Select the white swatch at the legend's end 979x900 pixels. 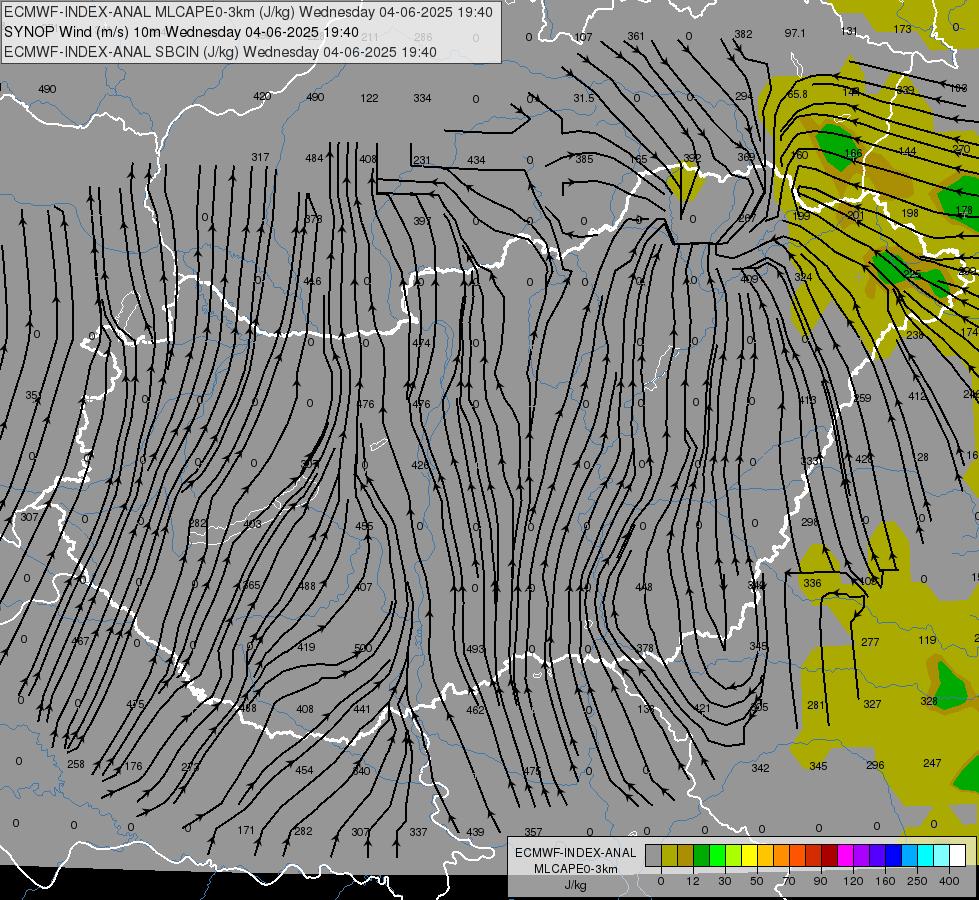click(958, 855)
